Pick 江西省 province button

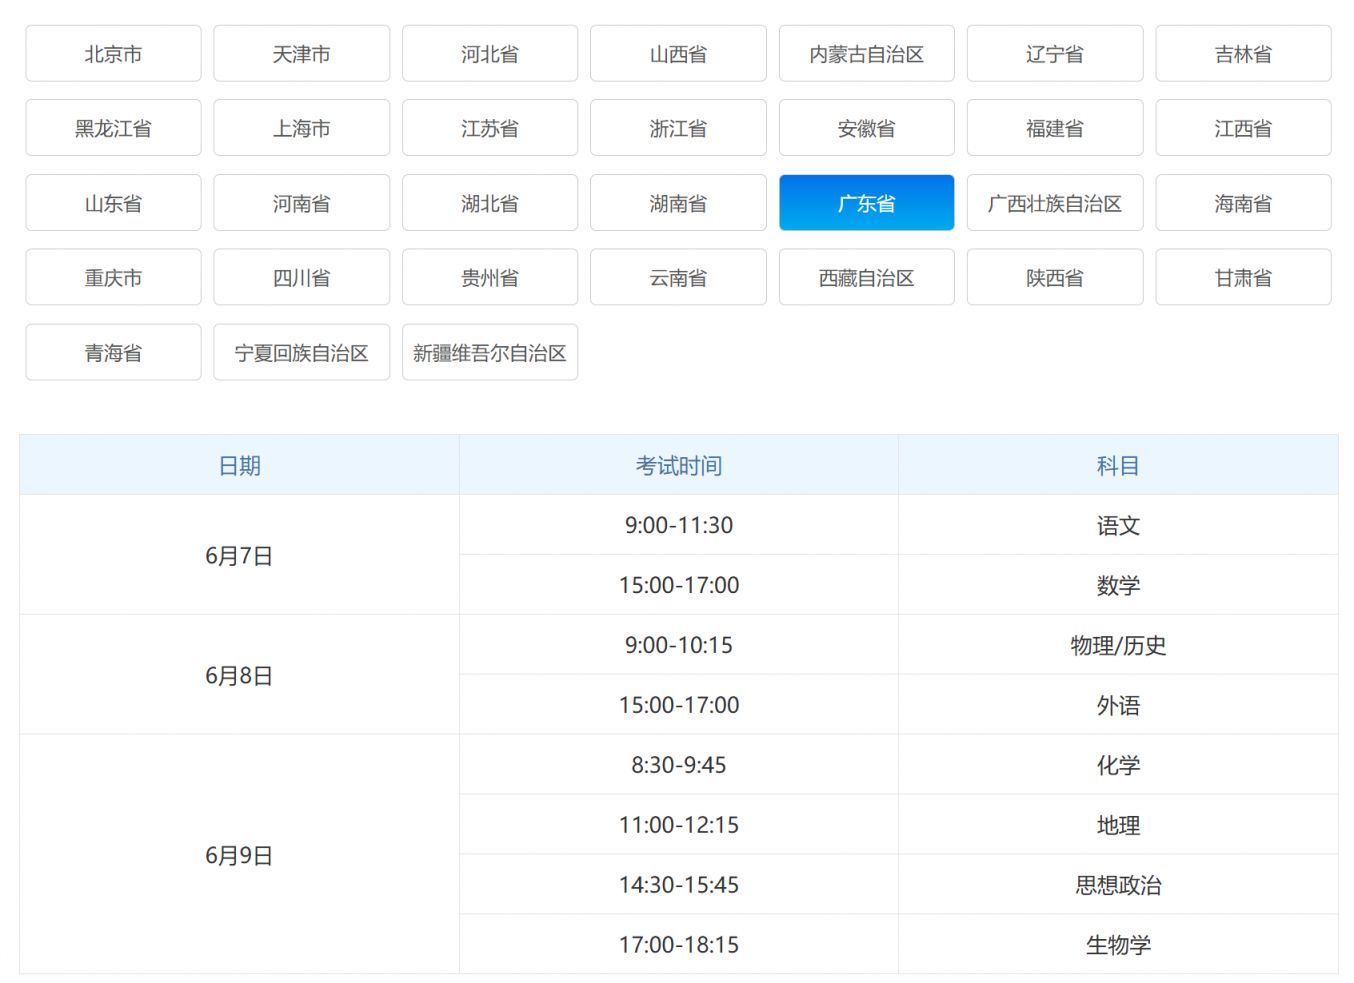(1243, 128)
